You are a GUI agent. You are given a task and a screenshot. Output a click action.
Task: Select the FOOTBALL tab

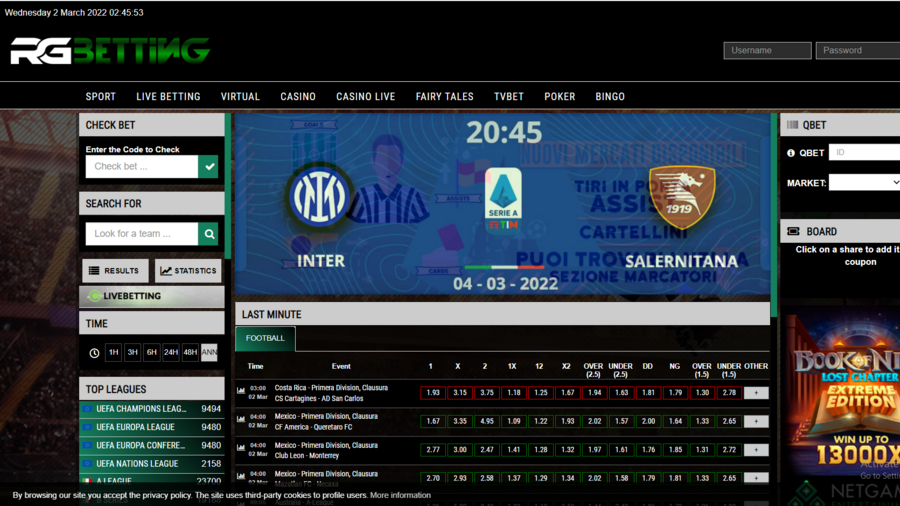pyautogui.click(x=265, y=338)
